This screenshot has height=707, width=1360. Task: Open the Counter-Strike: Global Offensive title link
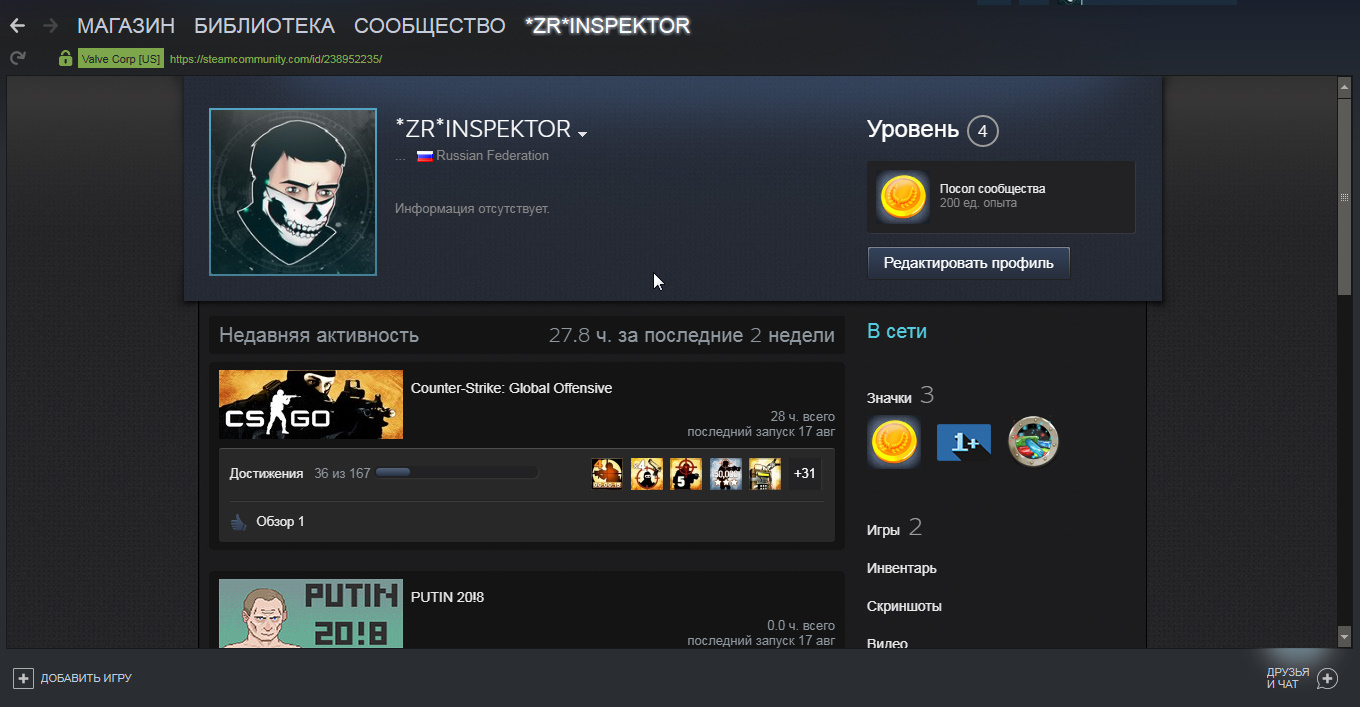pyautogui.click(x=511, y=388)
